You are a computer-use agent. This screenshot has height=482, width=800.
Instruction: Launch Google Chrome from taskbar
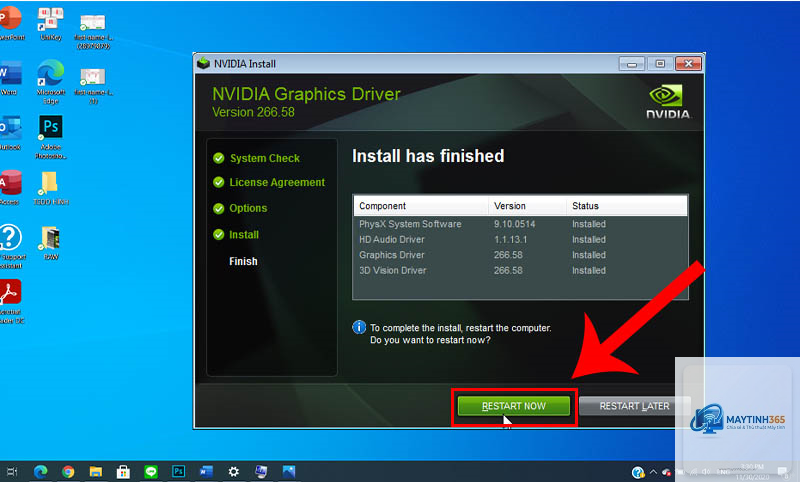(68, 472)
